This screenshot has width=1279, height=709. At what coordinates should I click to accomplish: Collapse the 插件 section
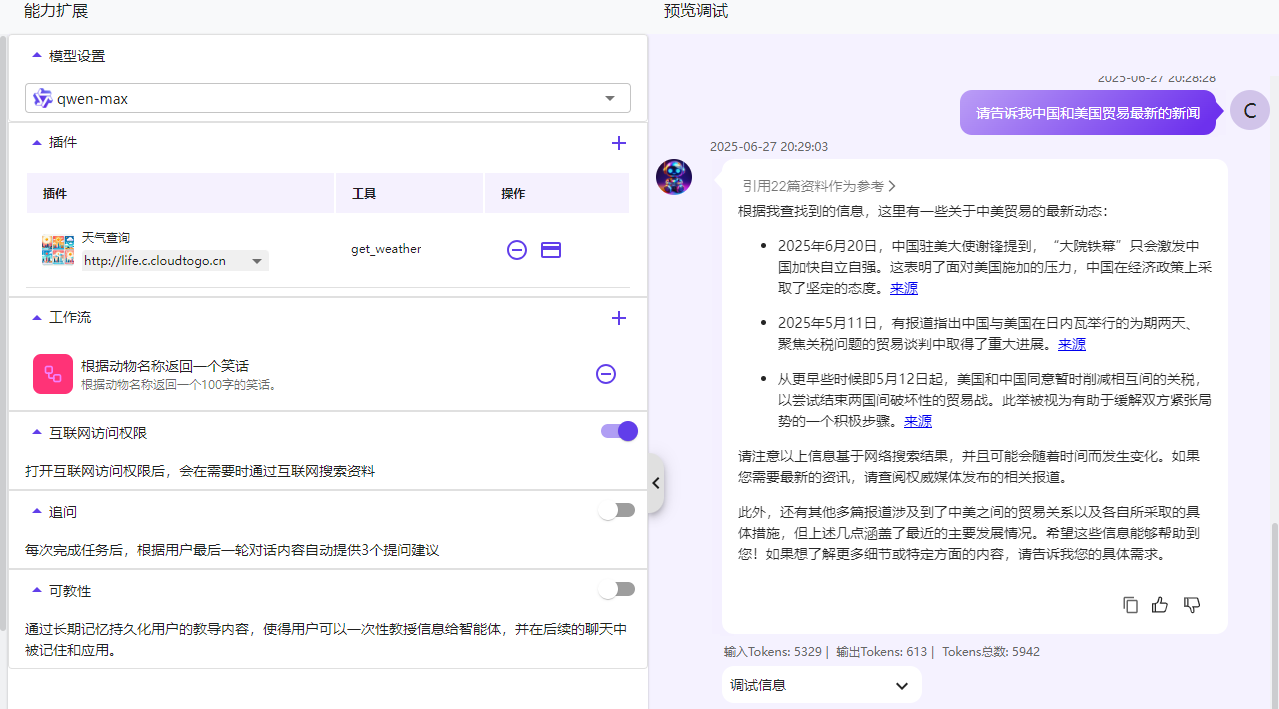(37, 142)
